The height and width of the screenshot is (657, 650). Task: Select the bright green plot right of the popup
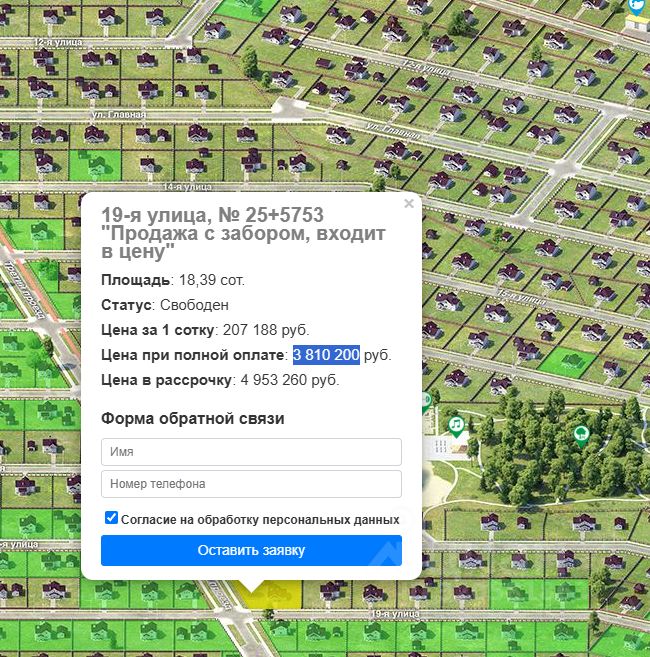(567, 361)
